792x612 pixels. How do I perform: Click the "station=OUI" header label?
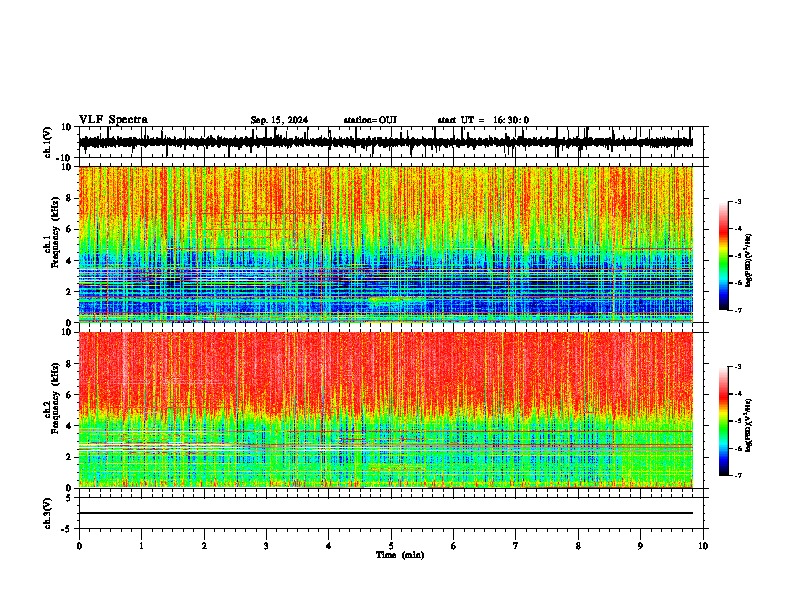pos(370,120)
